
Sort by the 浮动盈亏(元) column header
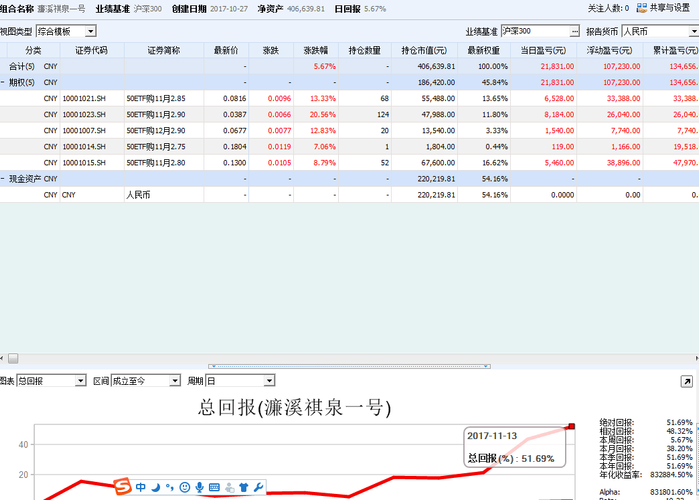pos(609,50)
